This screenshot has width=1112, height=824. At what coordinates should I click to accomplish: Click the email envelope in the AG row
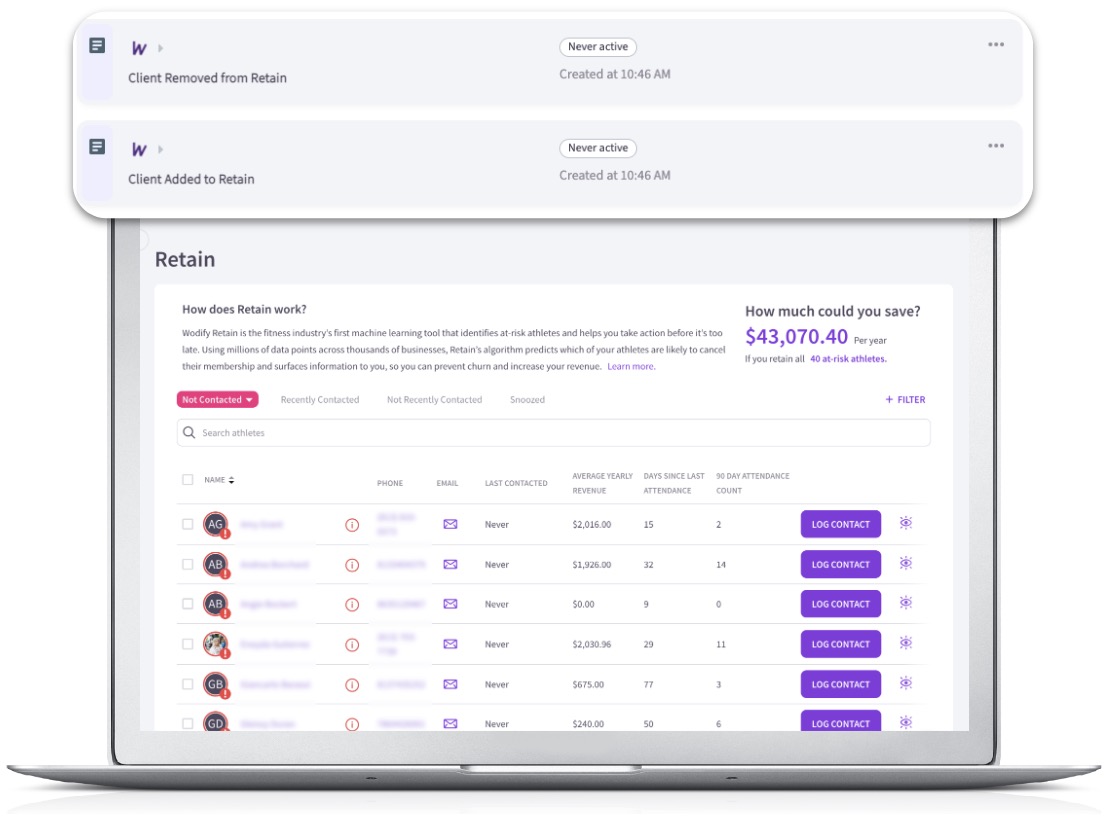(x=450, y=524)
